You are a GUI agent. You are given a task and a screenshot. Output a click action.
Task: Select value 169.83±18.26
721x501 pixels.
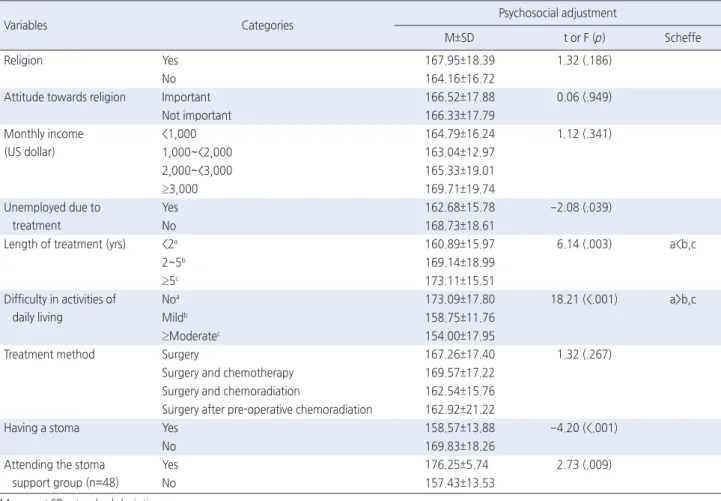point(460,446)
